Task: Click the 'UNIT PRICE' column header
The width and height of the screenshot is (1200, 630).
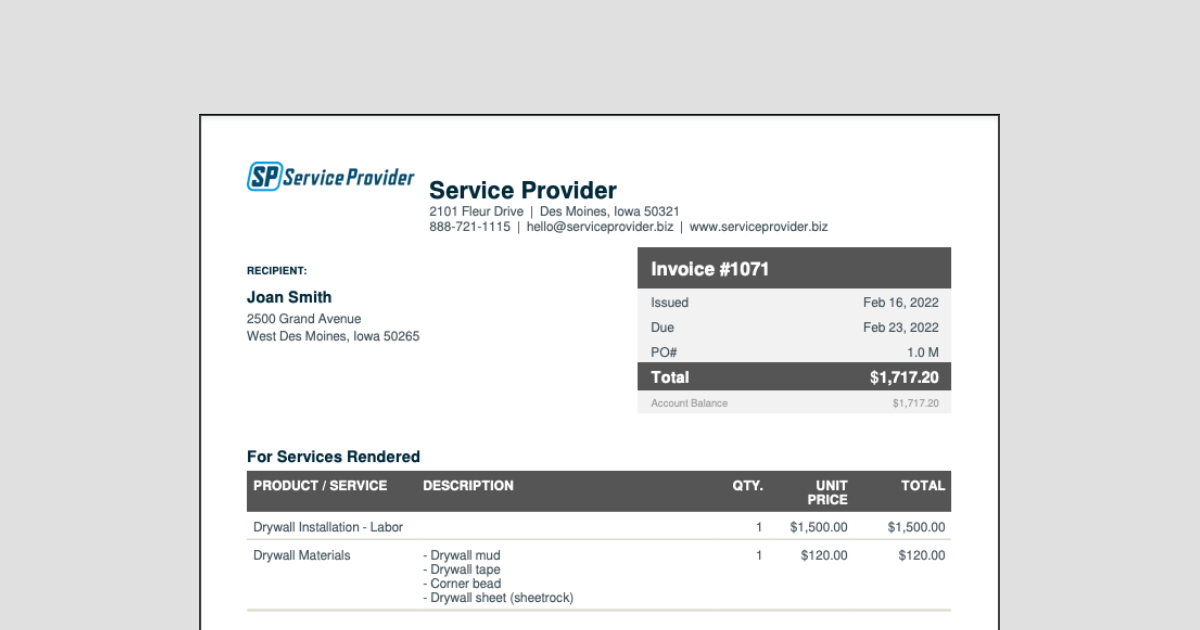Action: coord(828,492)
